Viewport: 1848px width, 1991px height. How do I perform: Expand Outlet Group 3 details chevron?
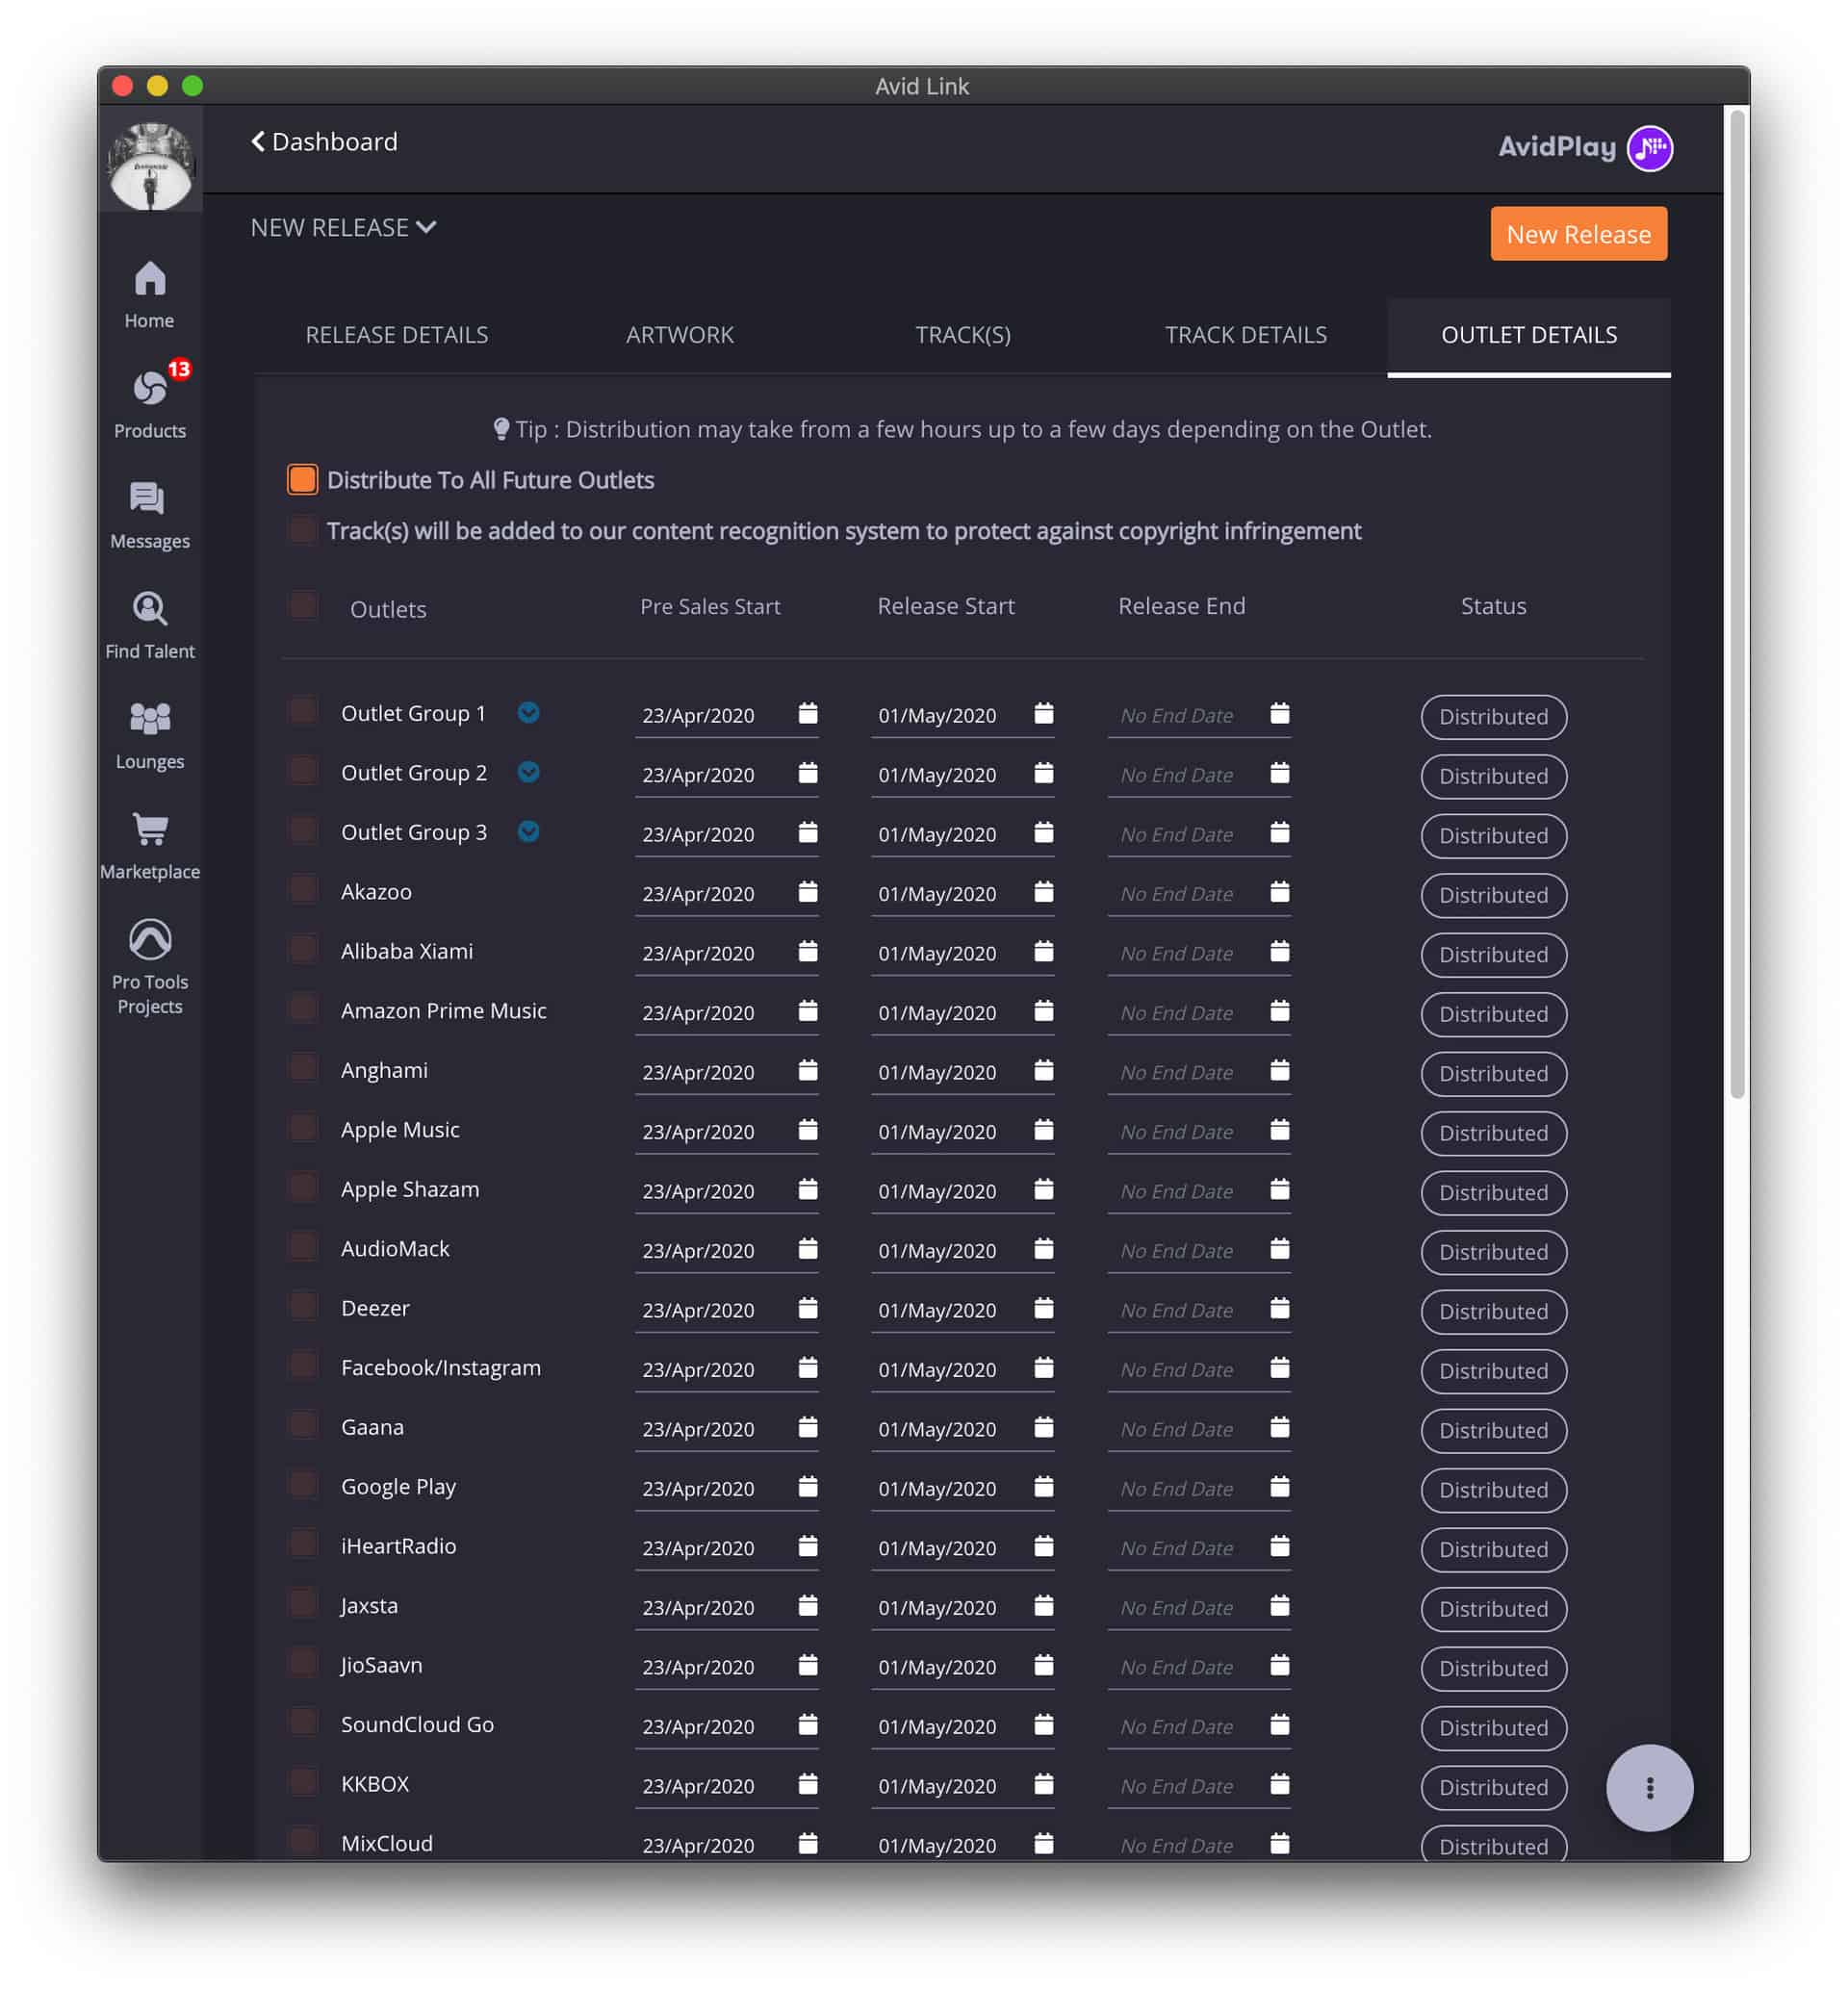528,831
